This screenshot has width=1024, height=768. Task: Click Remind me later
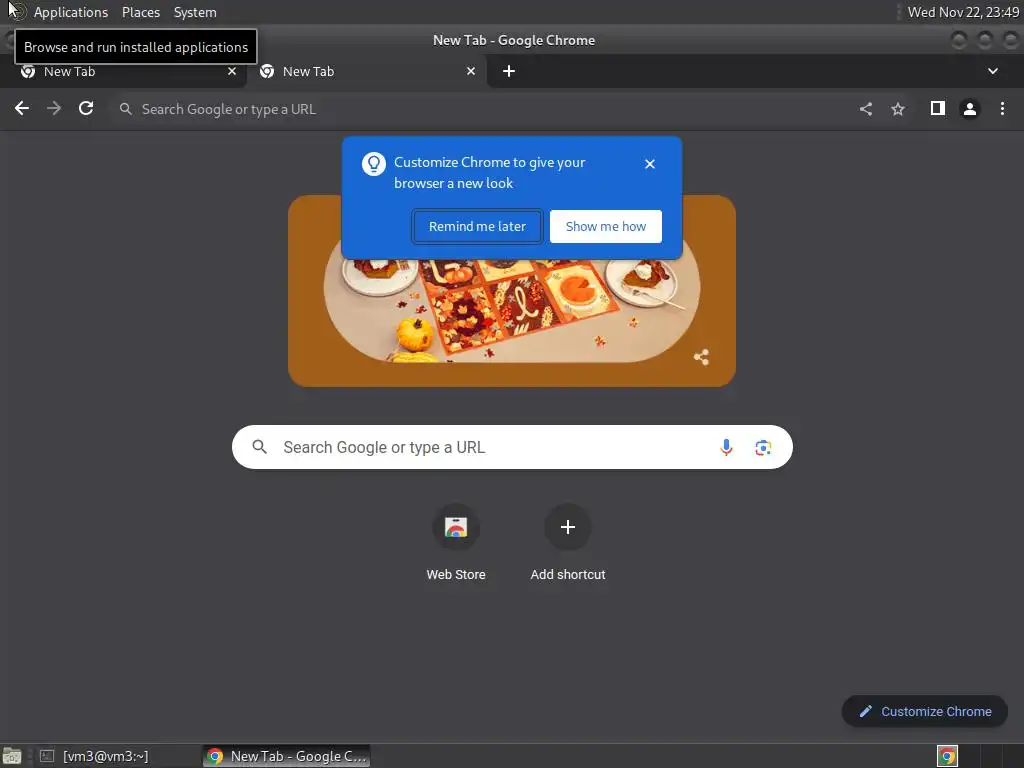477,227
